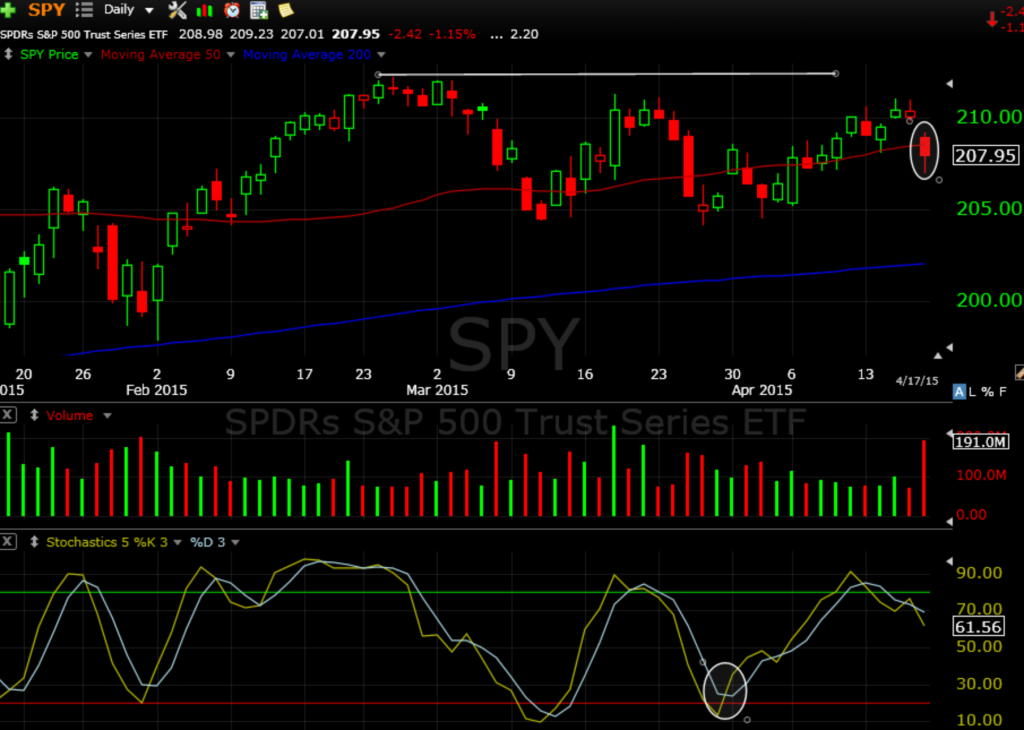Click the SPDRs S&P 500 Trust Series ETF name

pyautogui.click(x=84, y=34)
